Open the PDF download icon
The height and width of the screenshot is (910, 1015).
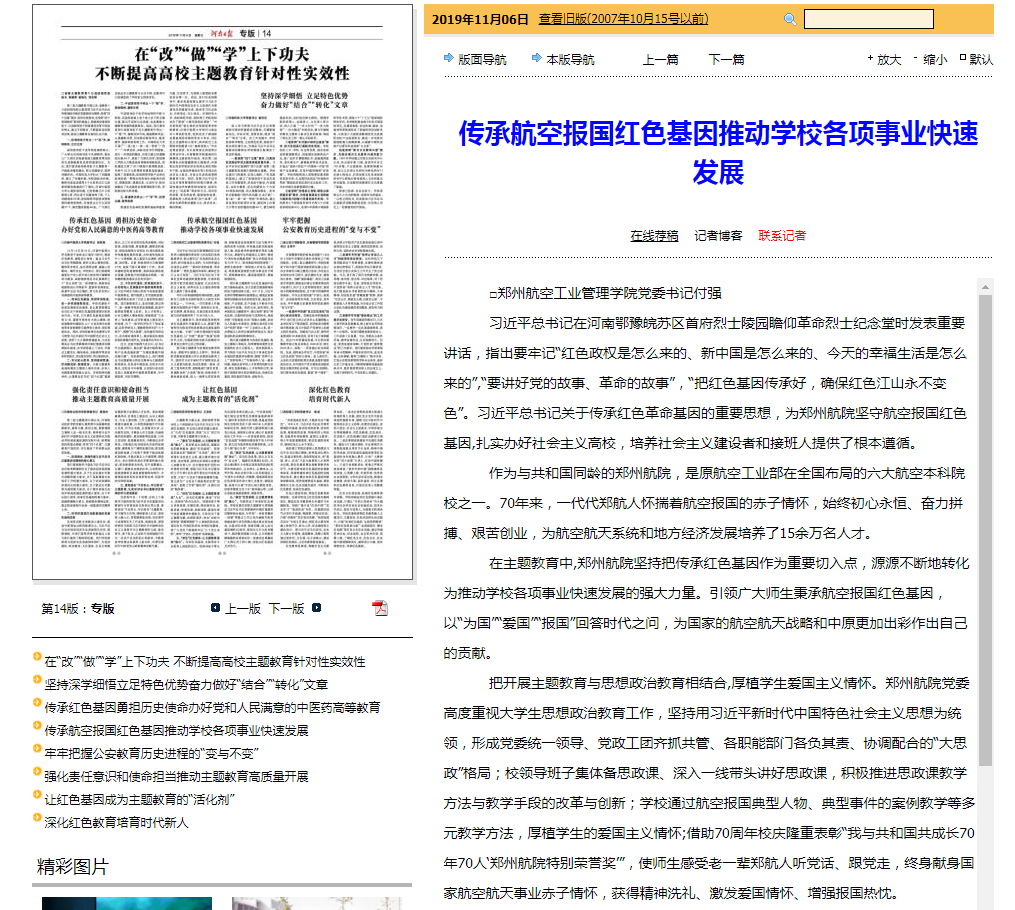(380, 608)
